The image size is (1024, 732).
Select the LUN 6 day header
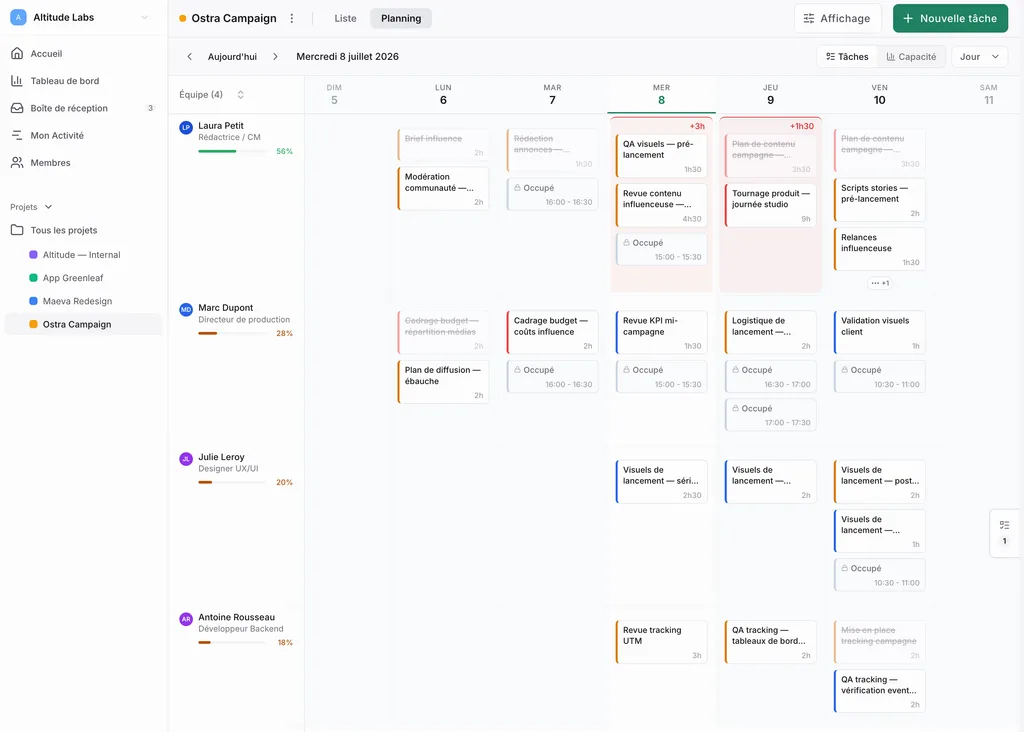pos(443,95)
